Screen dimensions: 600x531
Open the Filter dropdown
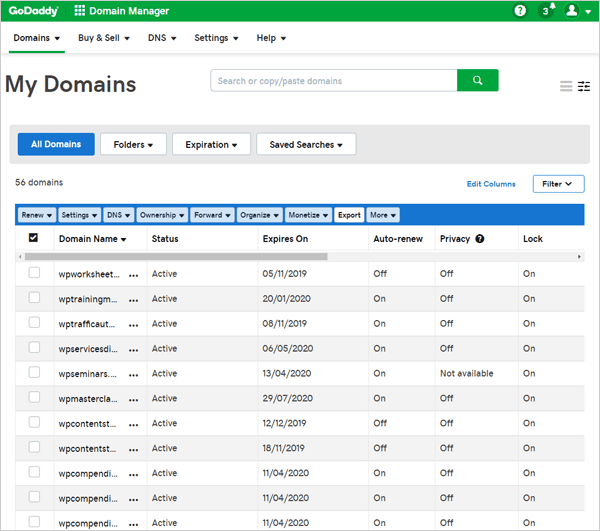(558, 184)
